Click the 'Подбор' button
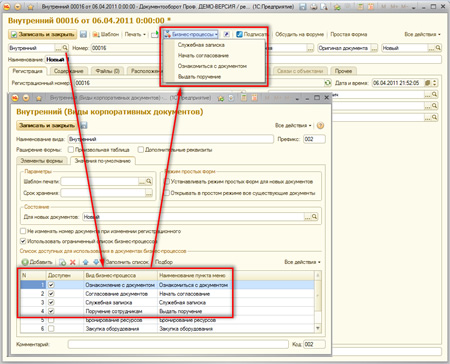The height and width of the screenshot is (364, 450). (x=164, y=262)
